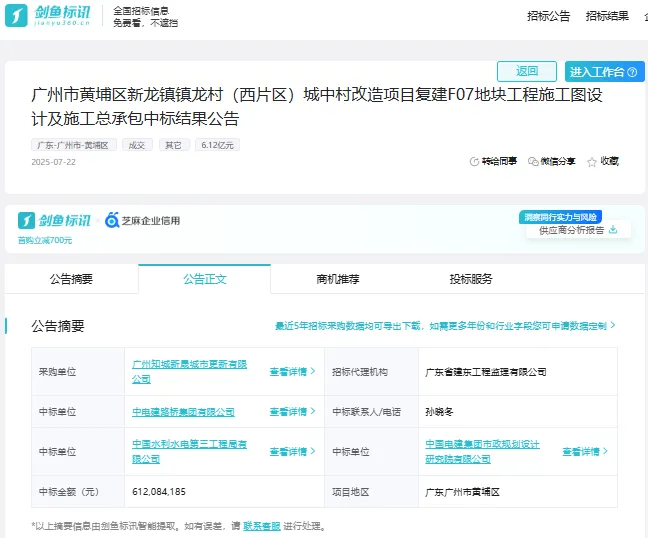
Task: Click the 联系客服 link
Action: click(x=262, y=525)
